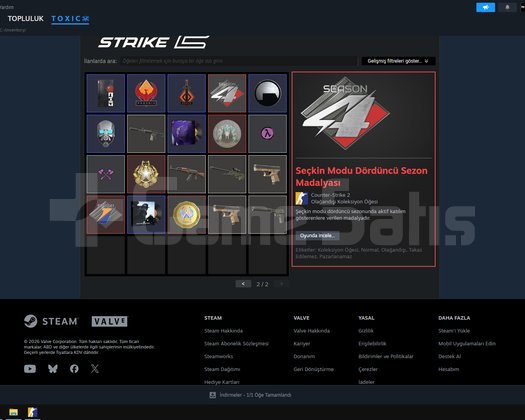Select the crossed pink axes item
This screenshot has height=420, width=525.
(x=106, y=174)
